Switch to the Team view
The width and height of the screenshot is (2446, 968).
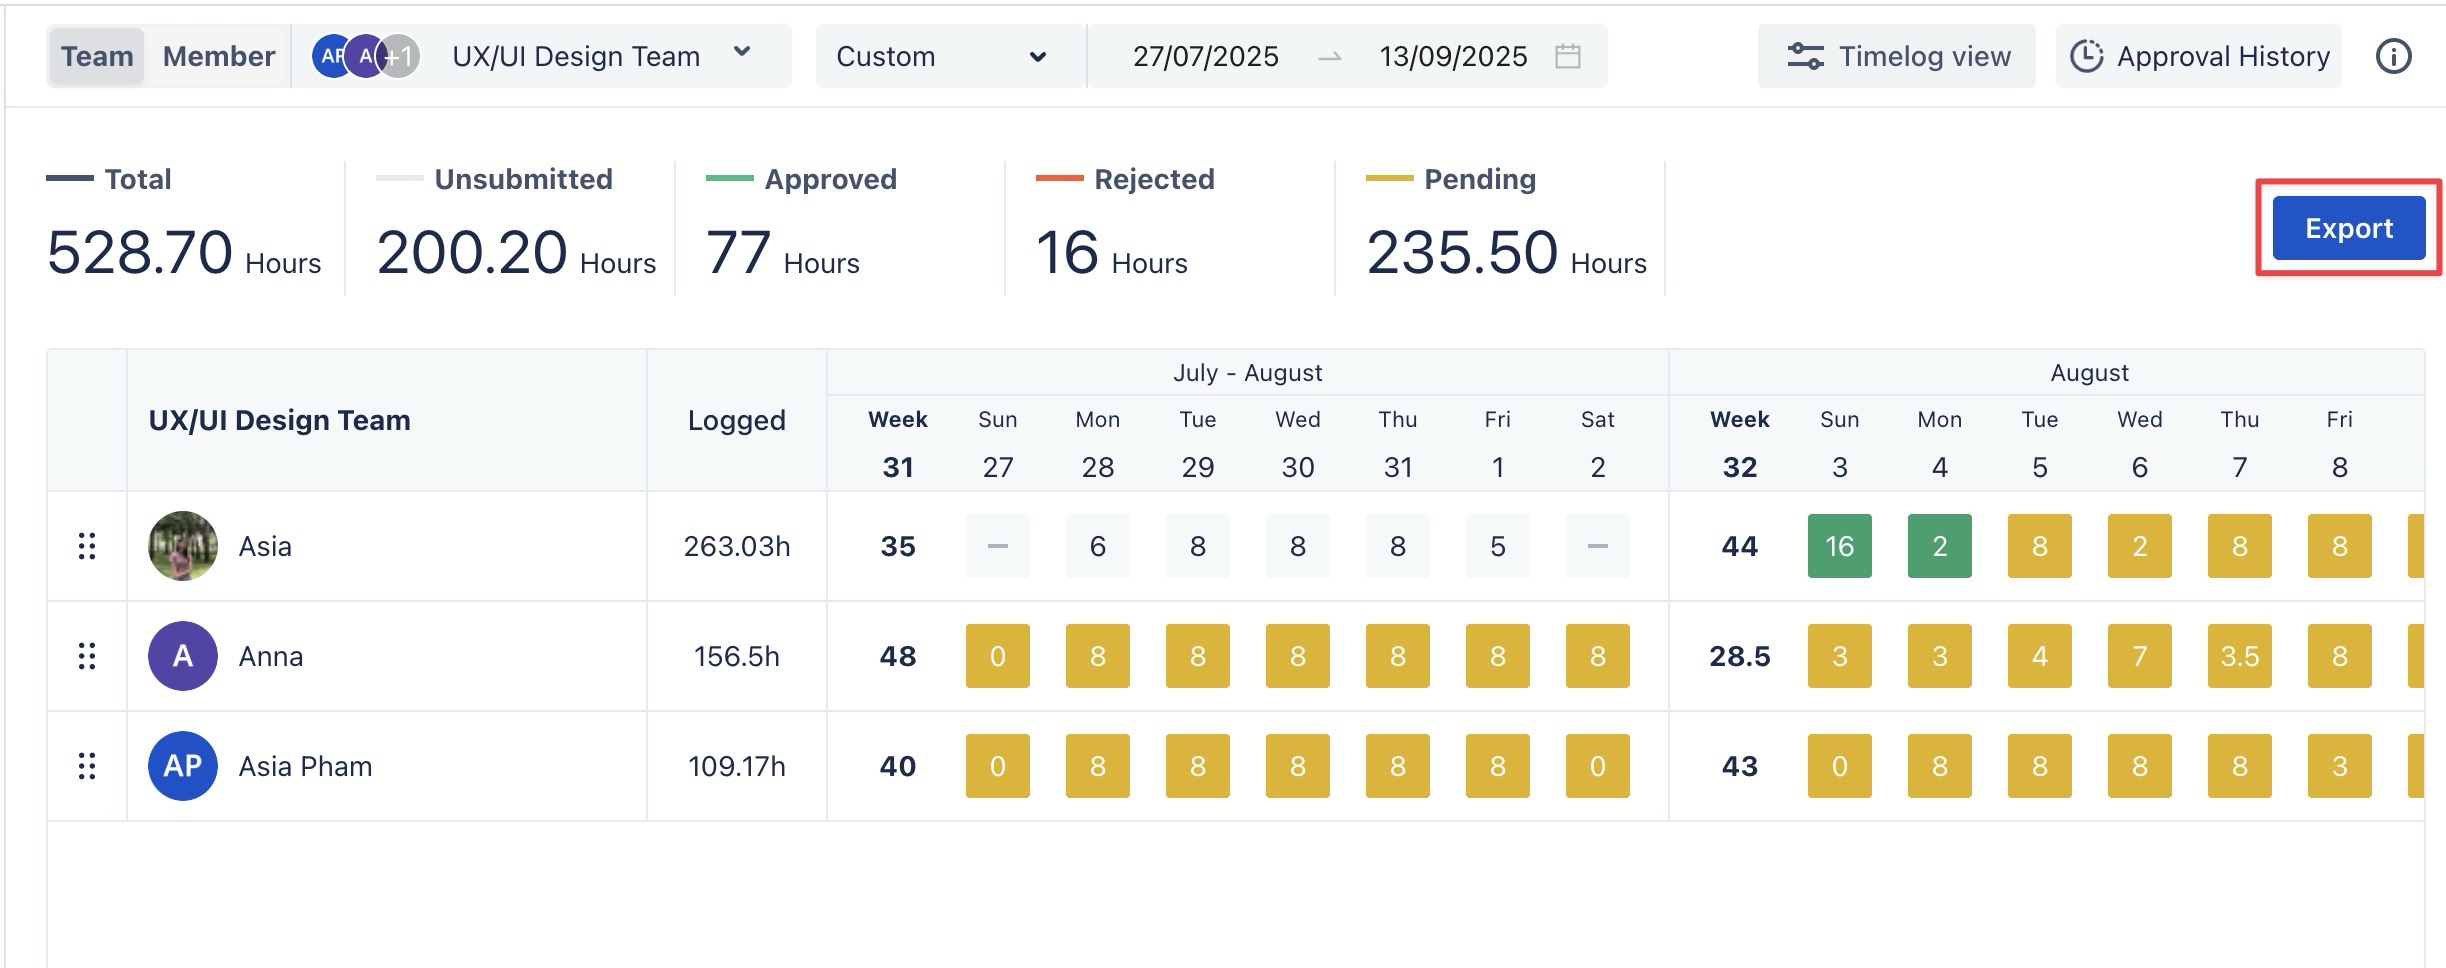[x=97, y=56]
